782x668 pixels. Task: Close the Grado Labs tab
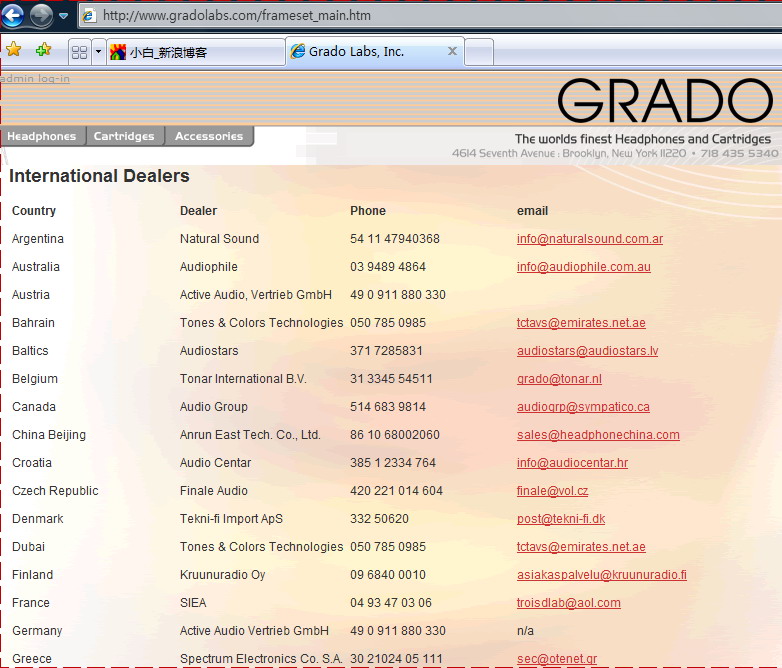(x=452, y=51)
